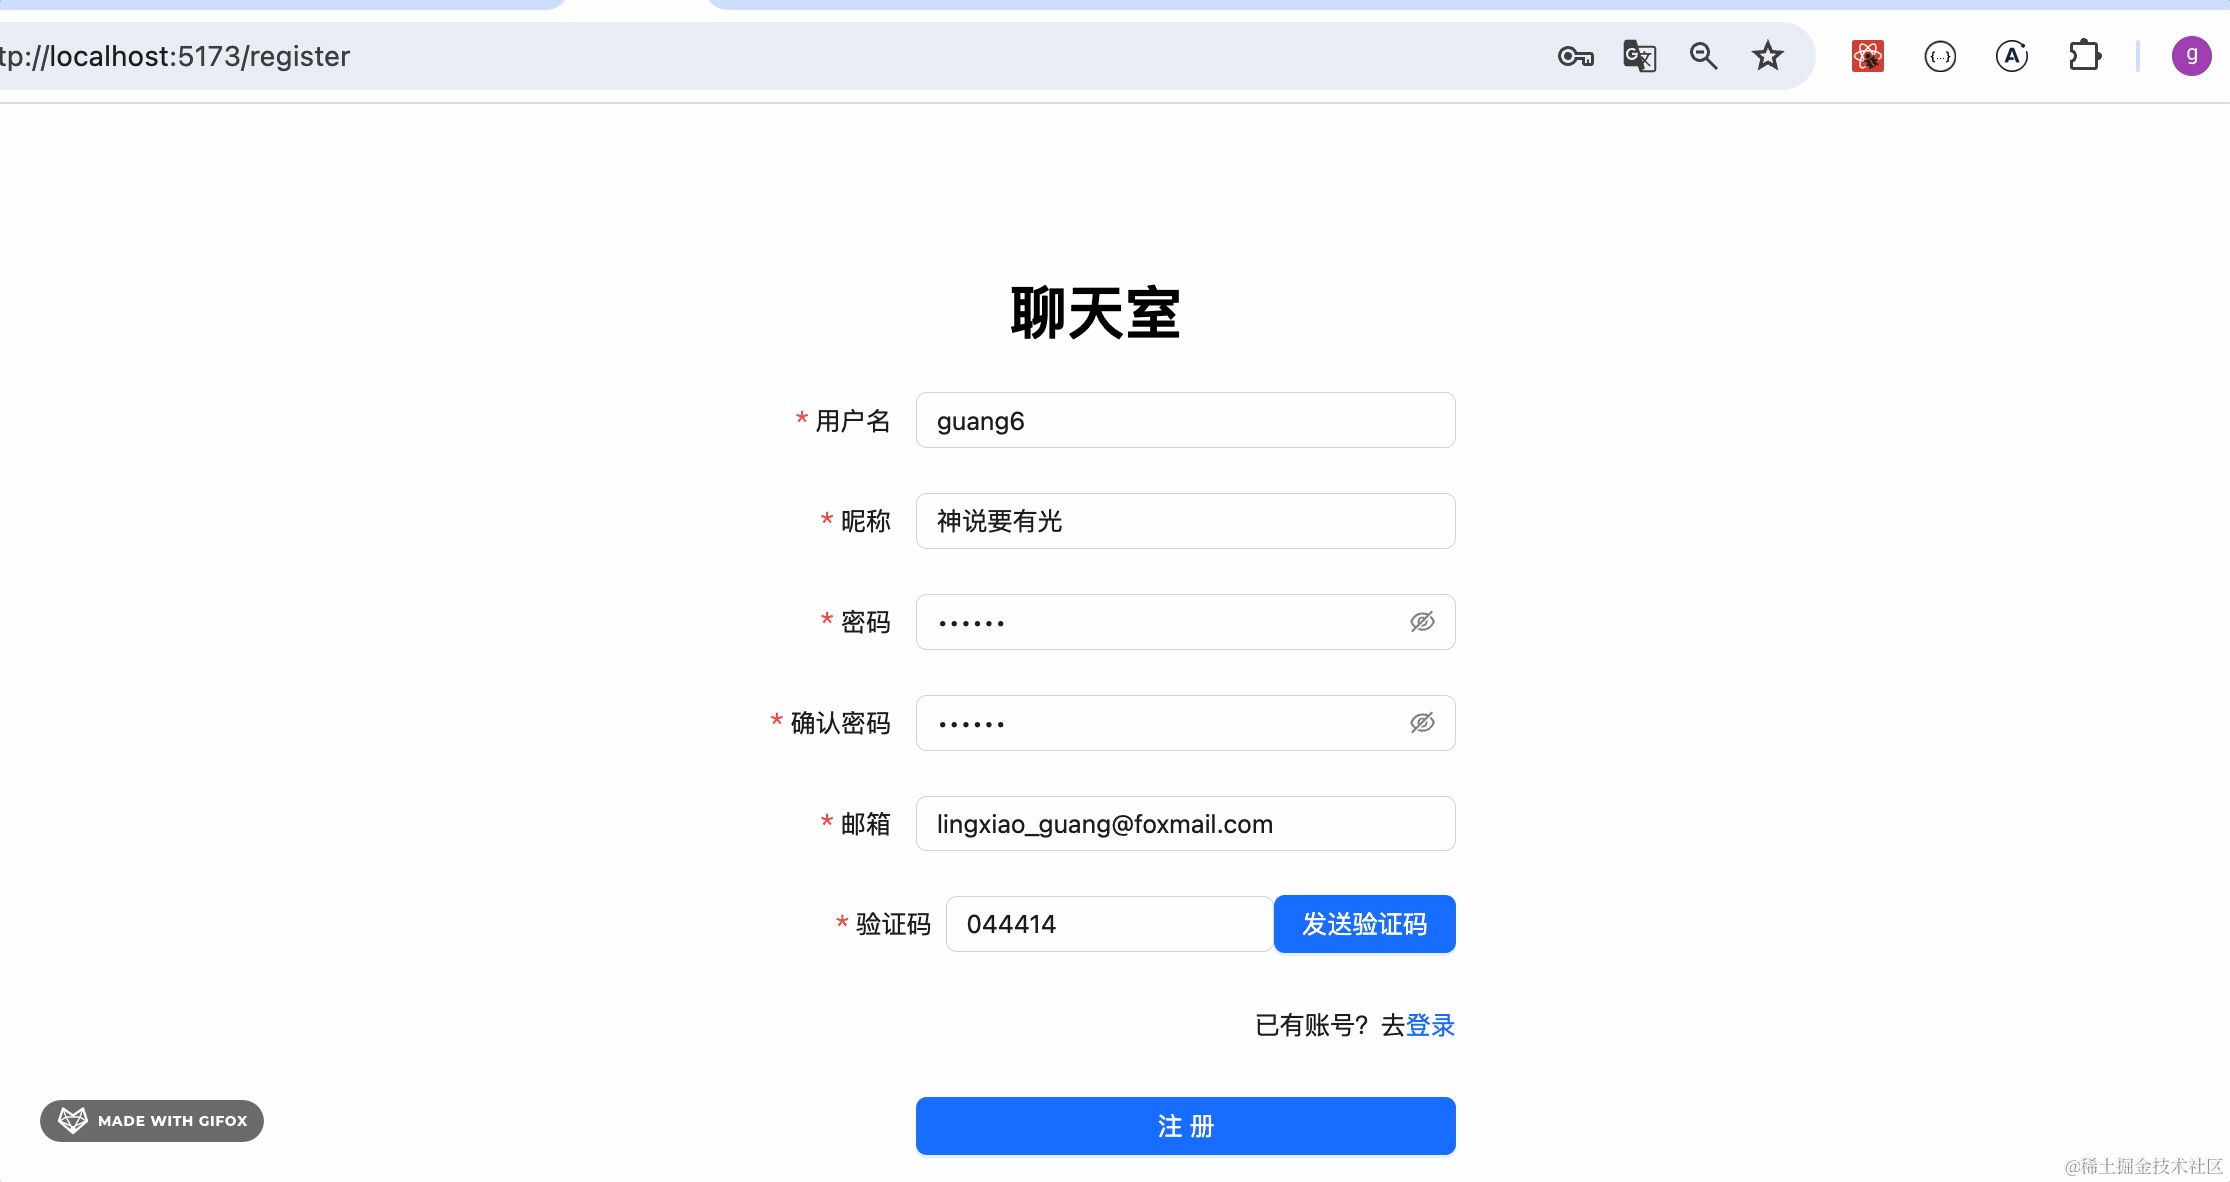Open the Extensions puzzle piece menu
The height and width of the screenshot is (1182, 2230).
pos(2084,56)
